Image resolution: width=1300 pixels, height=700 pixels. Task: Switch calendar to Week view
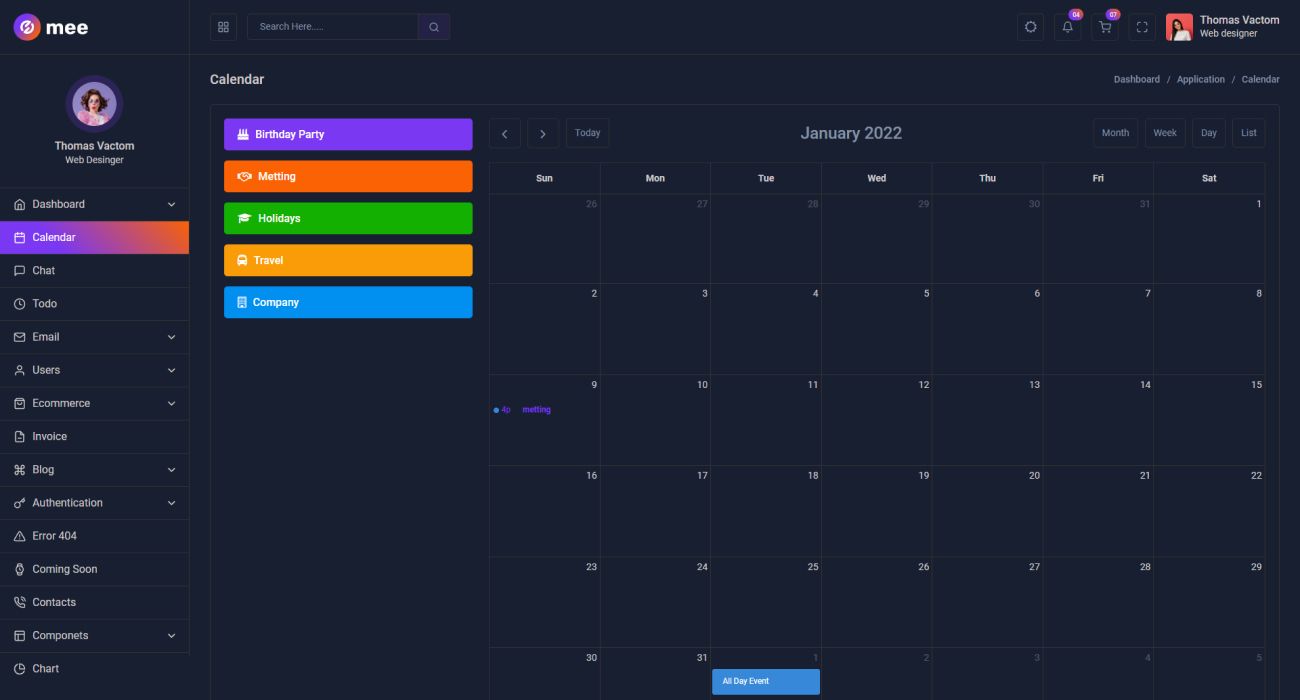(1165, 133)
